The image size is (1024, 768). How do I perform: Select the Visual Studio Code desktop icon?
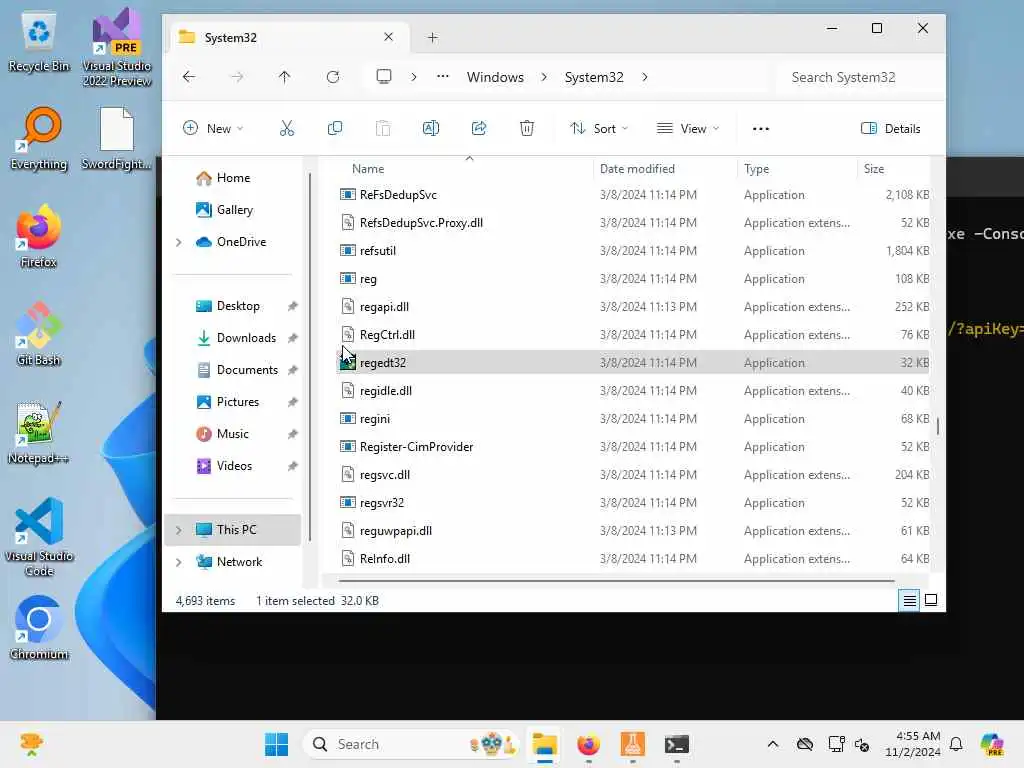[x=39, y=537]
